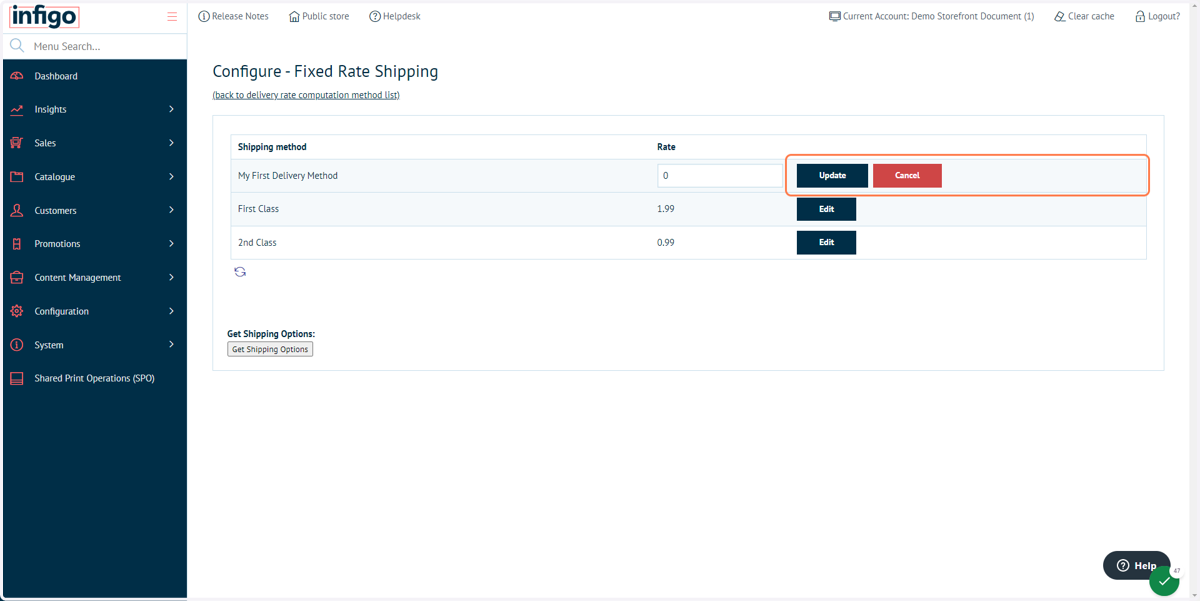Click the 1.99 rate value
Viewport: 1200px width, 601px height.
click(666, 209)
